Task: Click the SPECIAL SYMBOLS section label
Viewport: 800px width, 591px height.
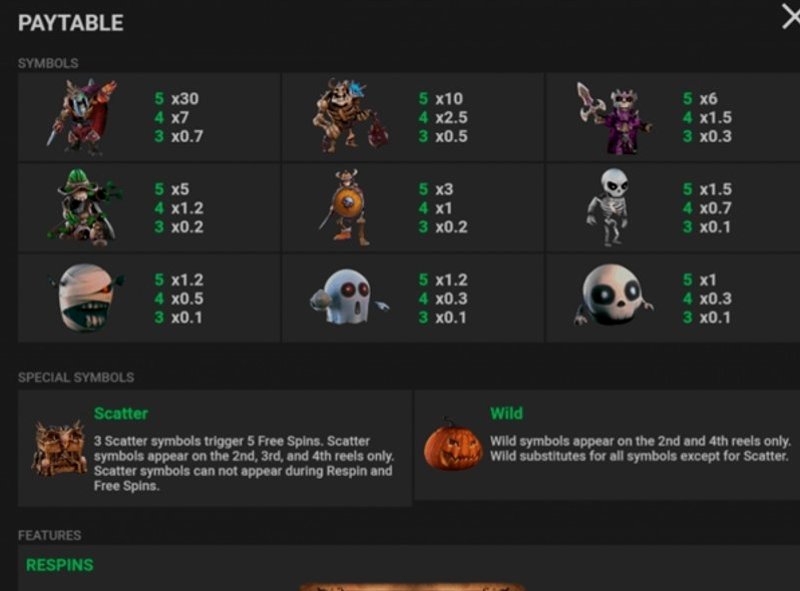Action: pyautogui.click(x=76, y=378)
